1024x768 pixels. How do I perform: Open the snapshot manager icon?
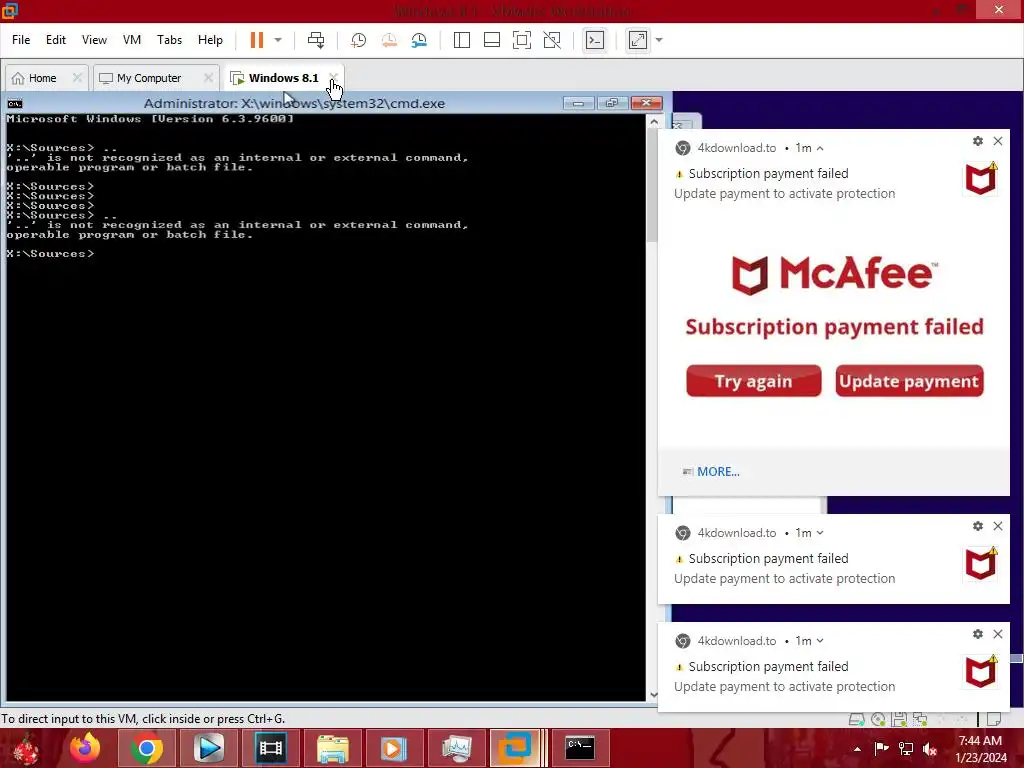[x=419, y=40]
